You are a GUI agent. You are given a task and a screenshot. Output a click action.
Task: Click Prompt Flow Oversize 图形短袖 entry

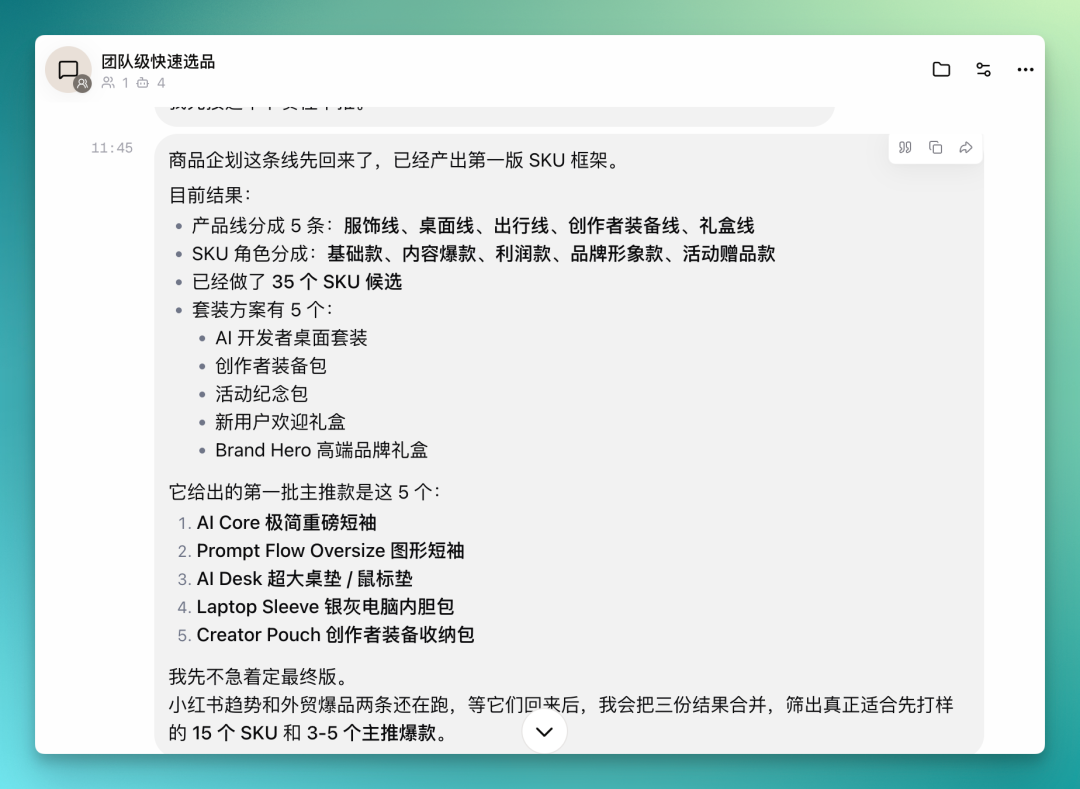[331, 551]
